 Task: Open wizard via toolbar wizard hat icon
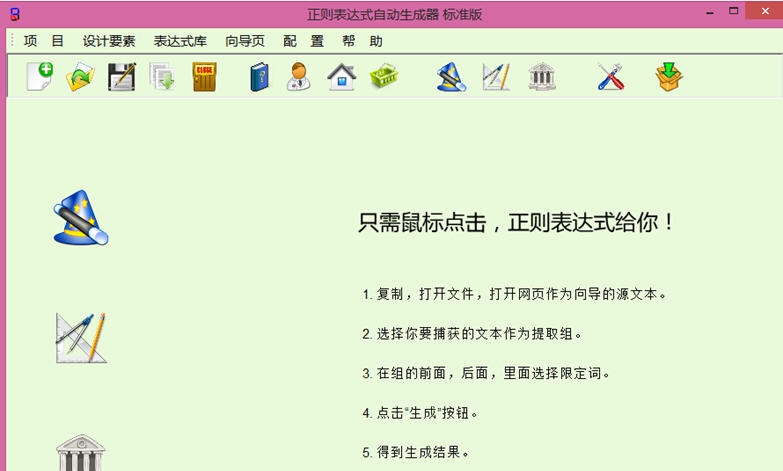(451, 77)
